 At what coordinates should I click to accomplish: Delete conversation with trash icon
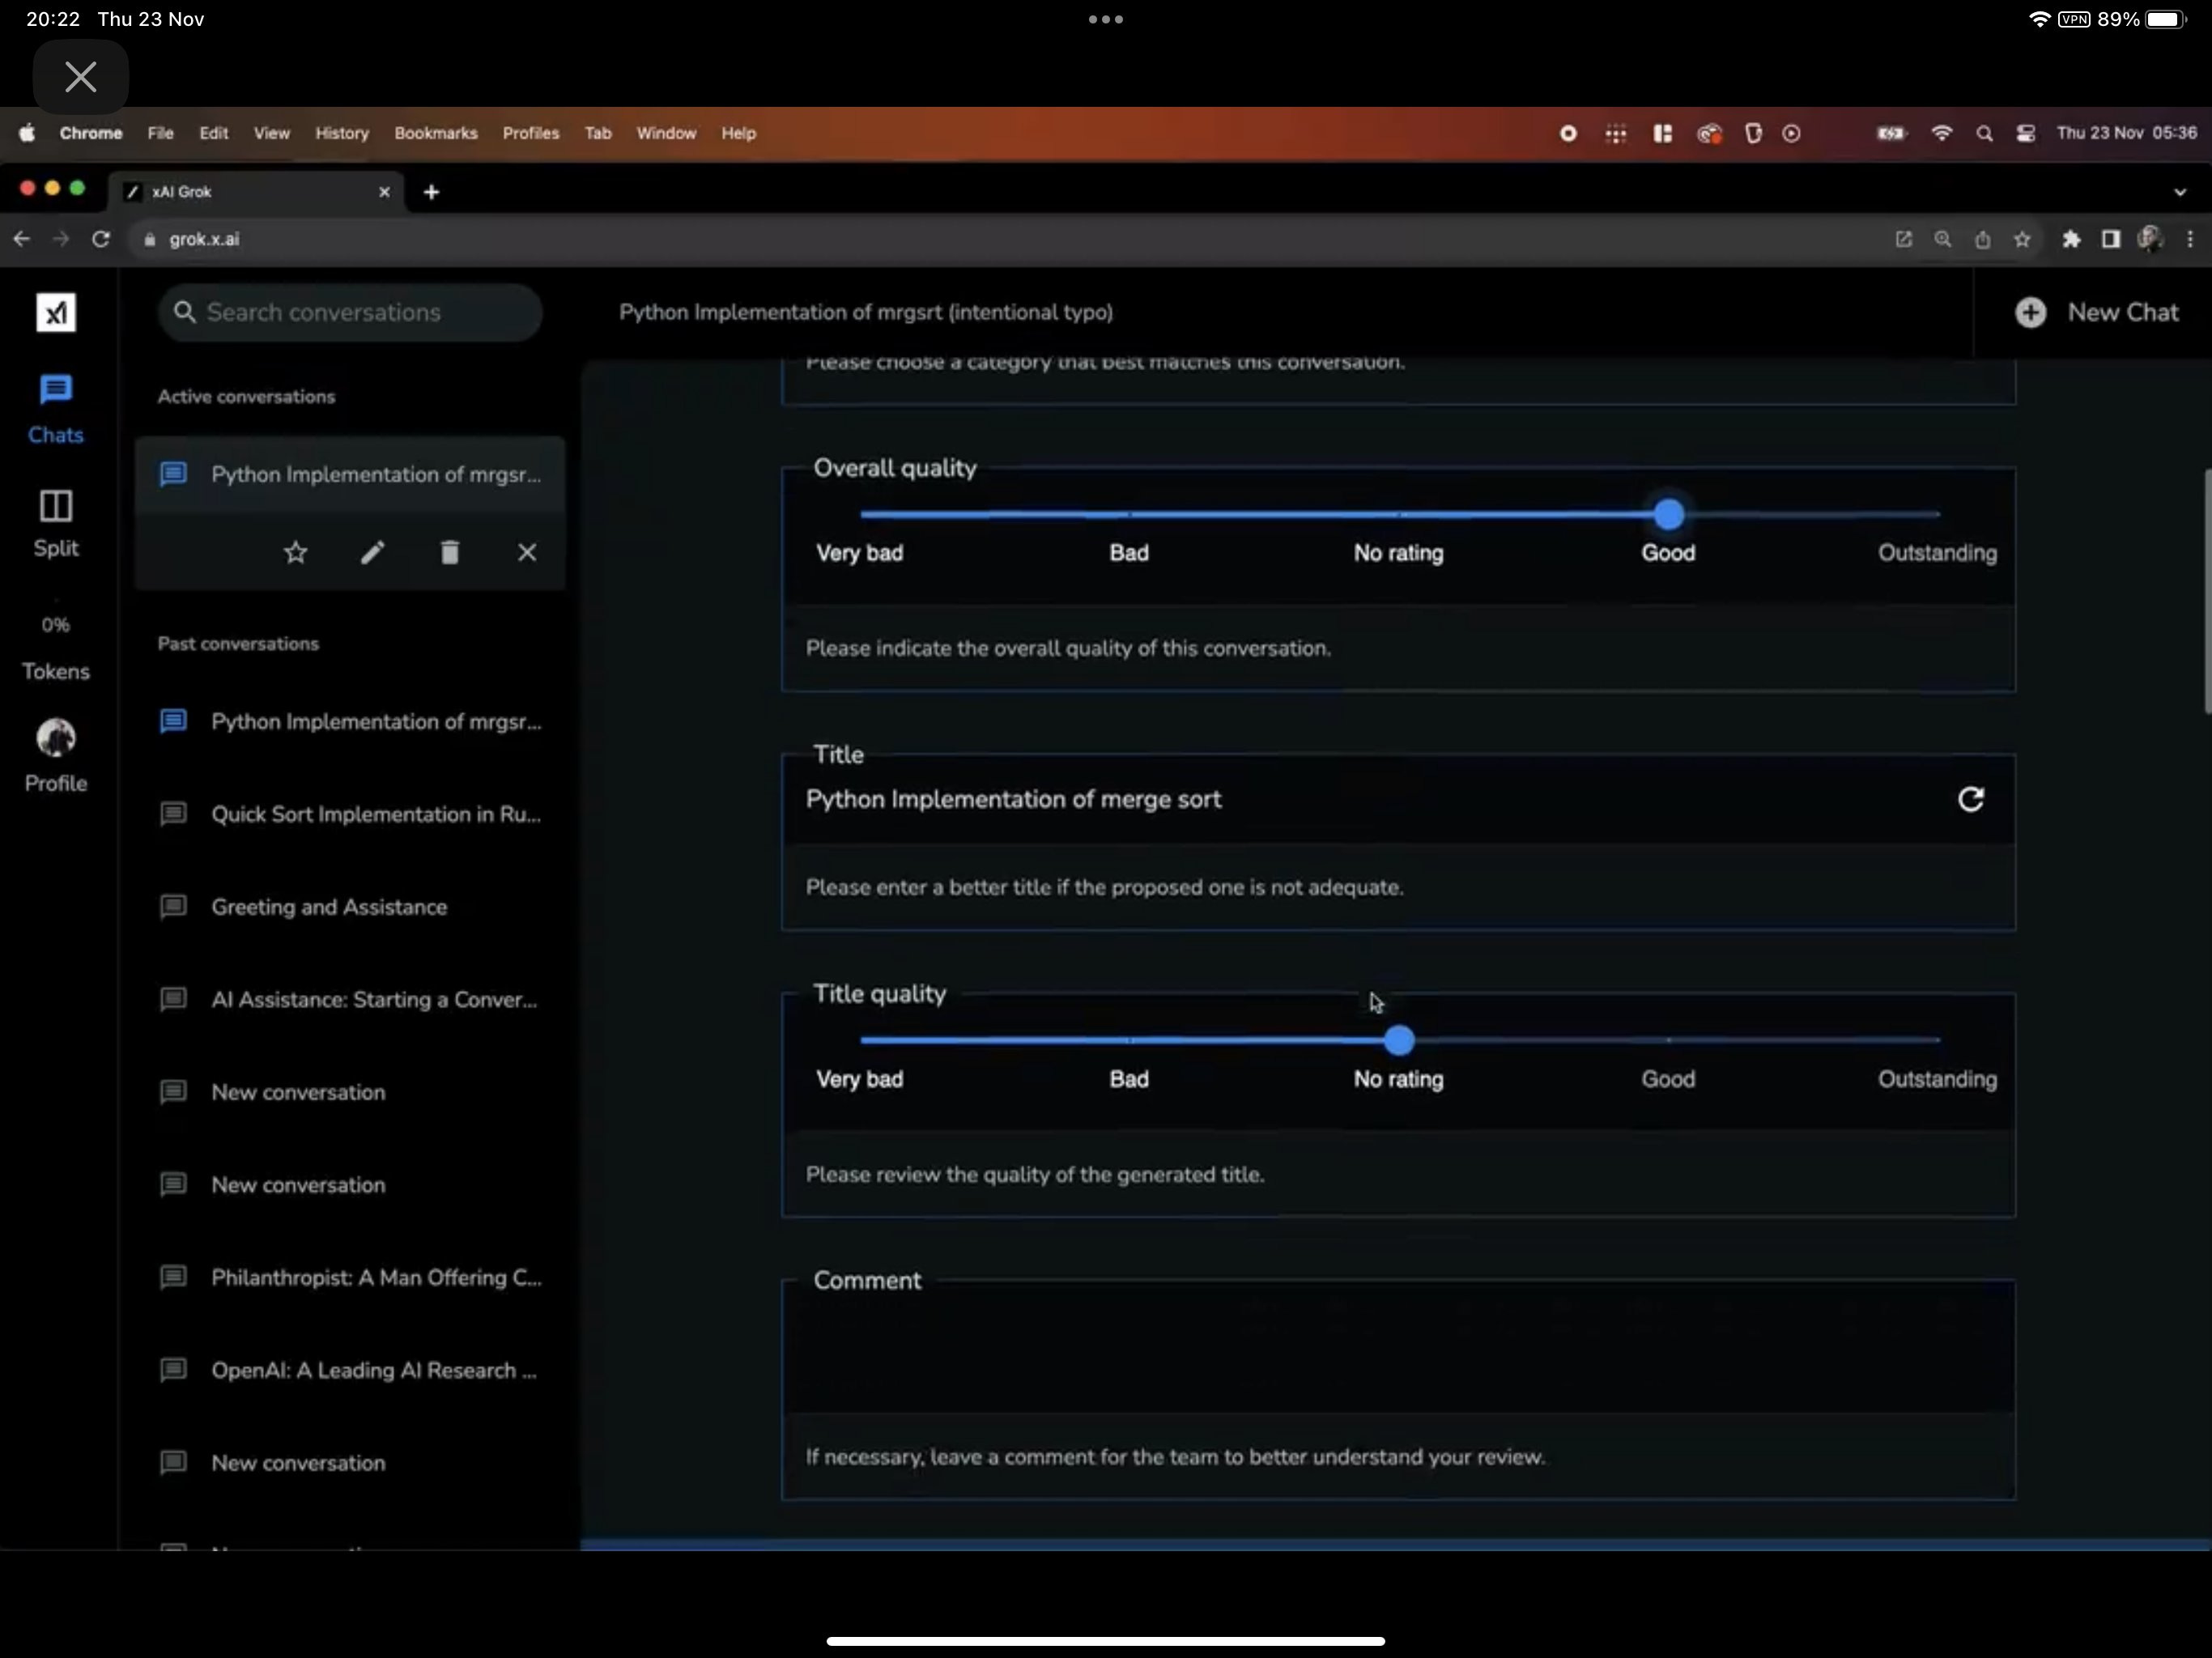coord(450,552)
